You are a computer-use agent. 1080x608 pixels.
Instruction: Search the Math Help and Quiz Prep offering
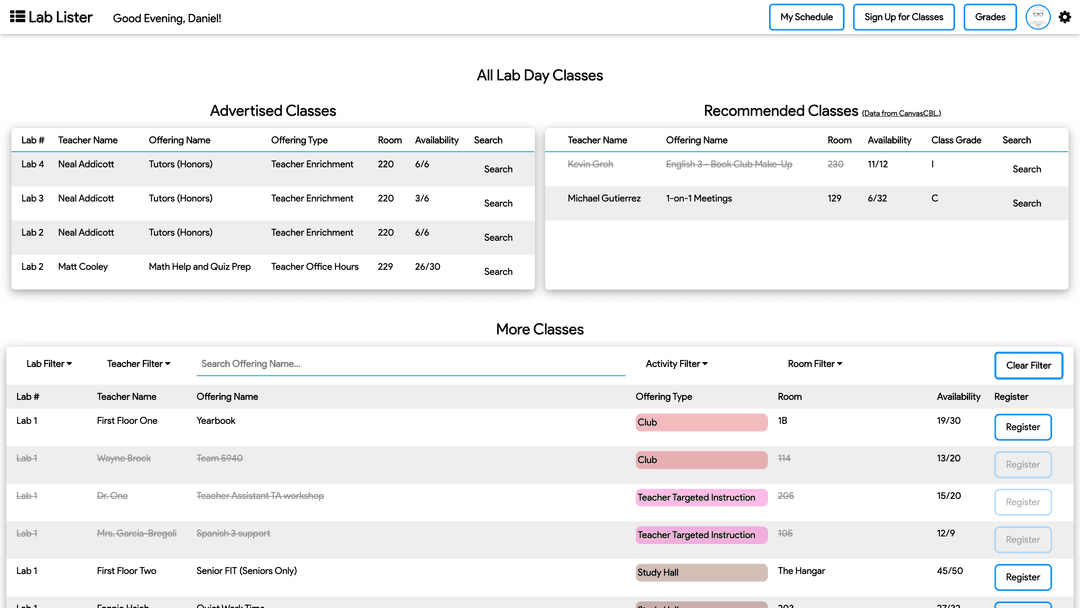[498, 272]
